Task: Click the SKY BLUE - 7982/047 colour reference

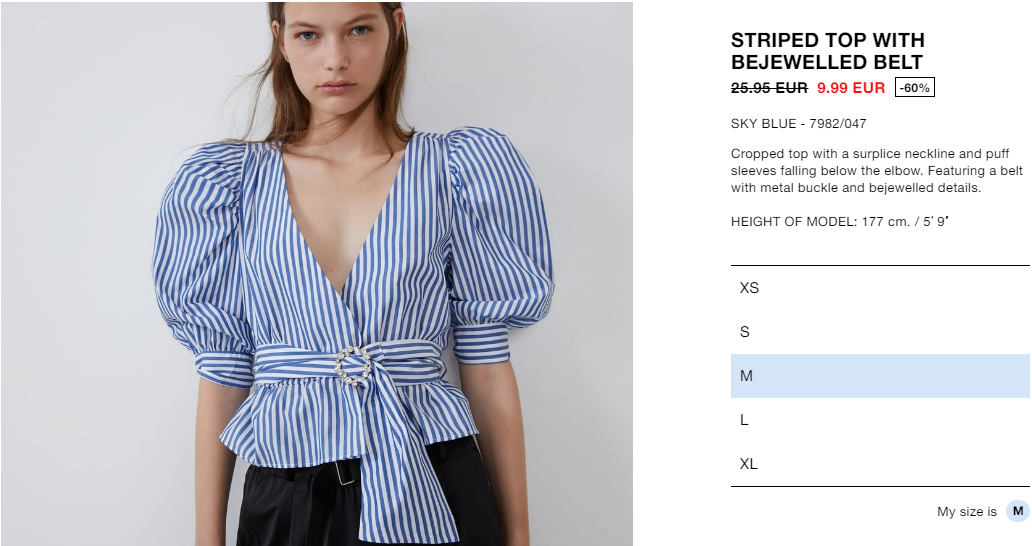Action: click(x=798, y=124)
